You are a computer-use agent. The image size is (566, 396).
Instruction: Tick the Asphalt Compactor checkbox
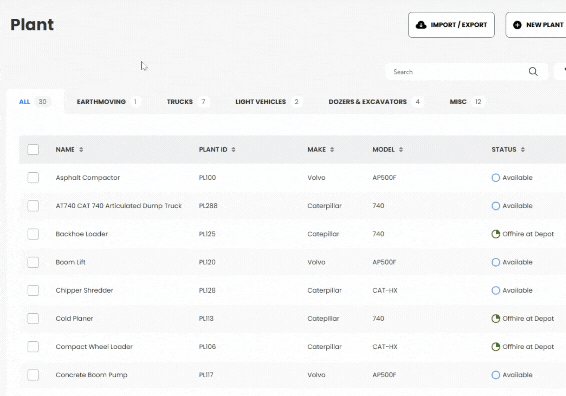[x=33, y=178]
